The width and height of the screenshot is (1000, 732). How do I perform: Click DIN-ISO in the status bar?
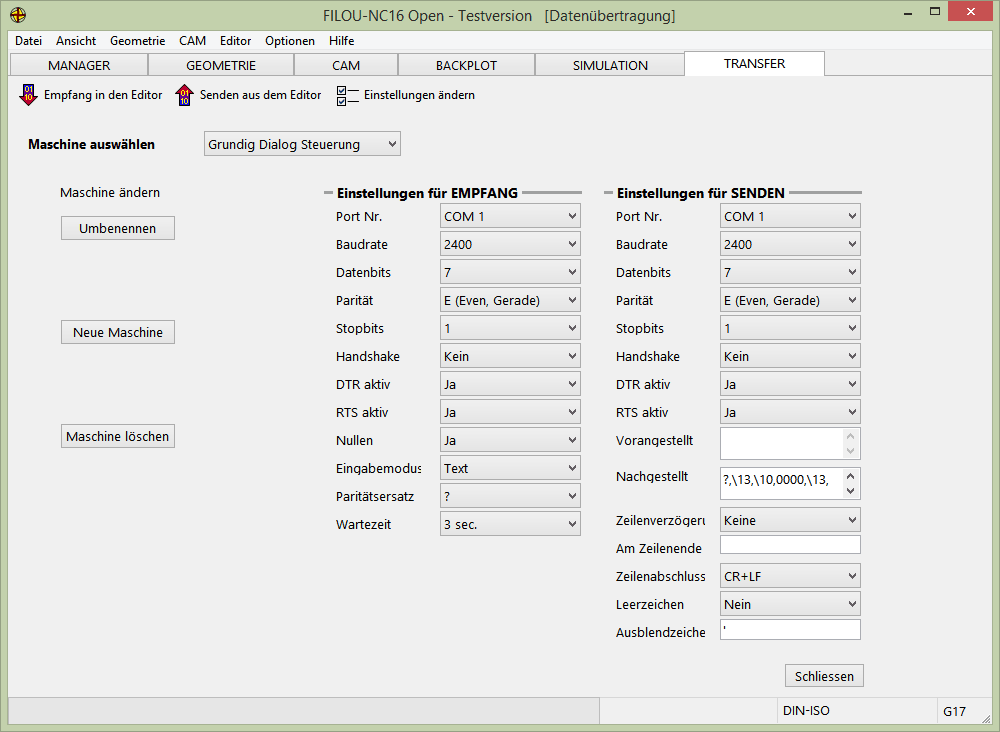point(806,710)
